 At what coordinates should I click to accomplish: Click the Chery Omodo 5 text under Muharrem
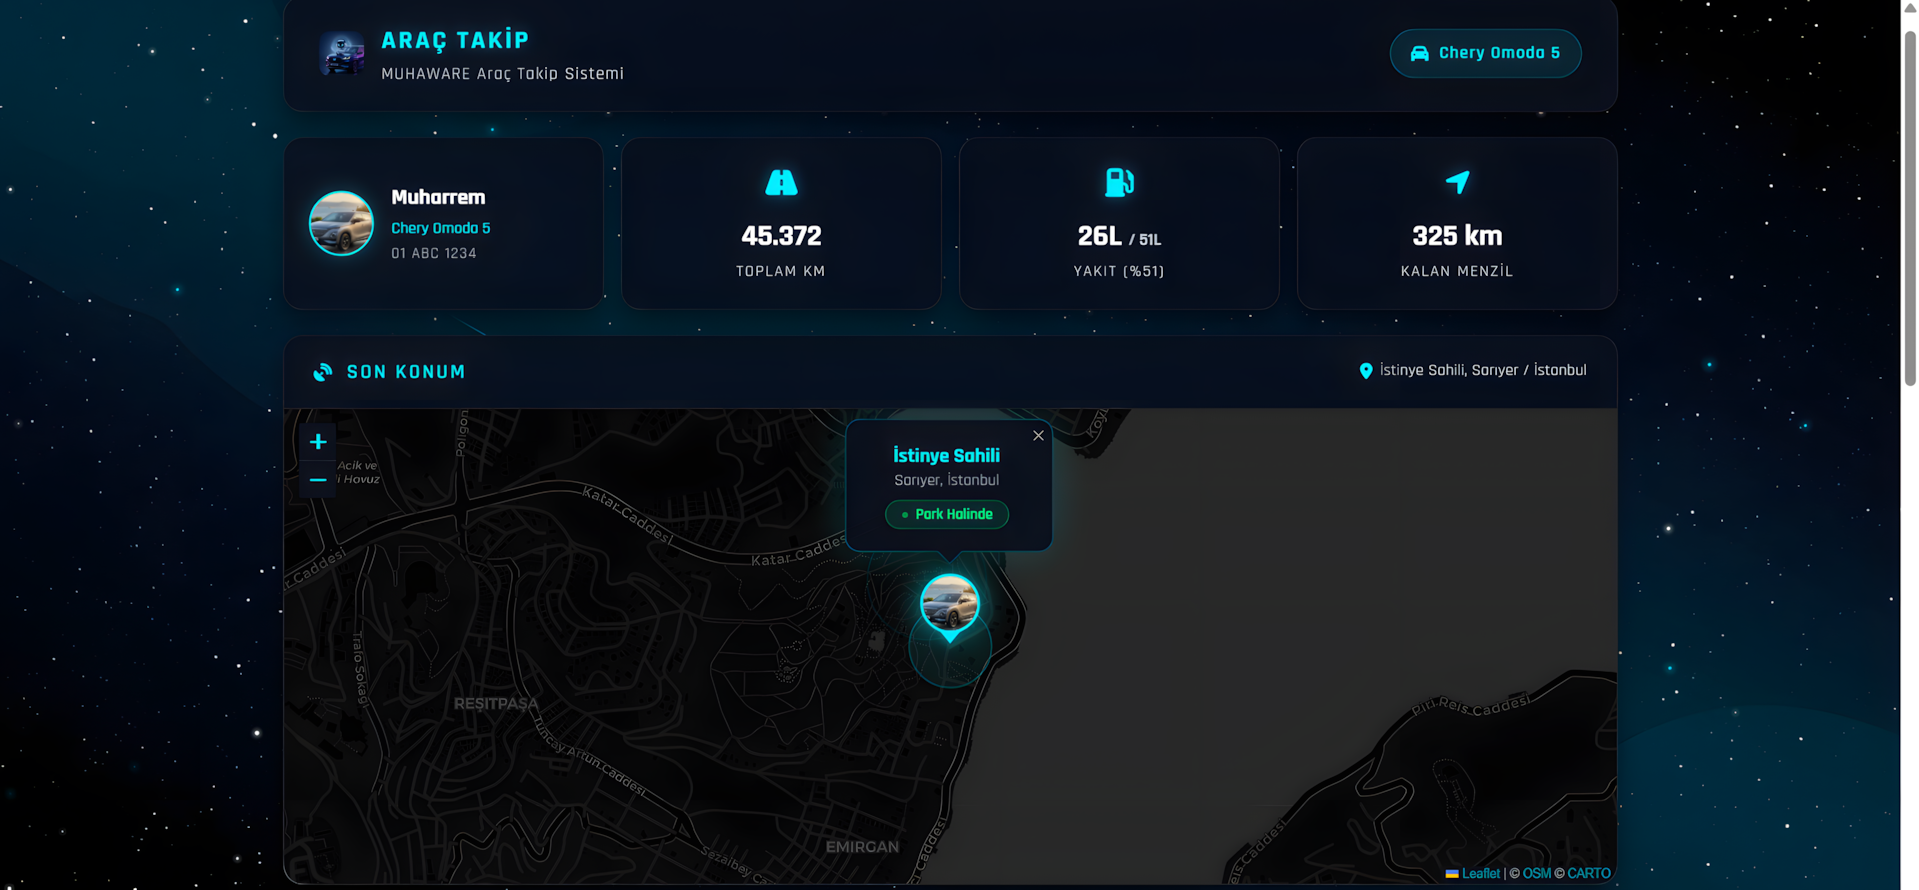[x=441, y=228]
